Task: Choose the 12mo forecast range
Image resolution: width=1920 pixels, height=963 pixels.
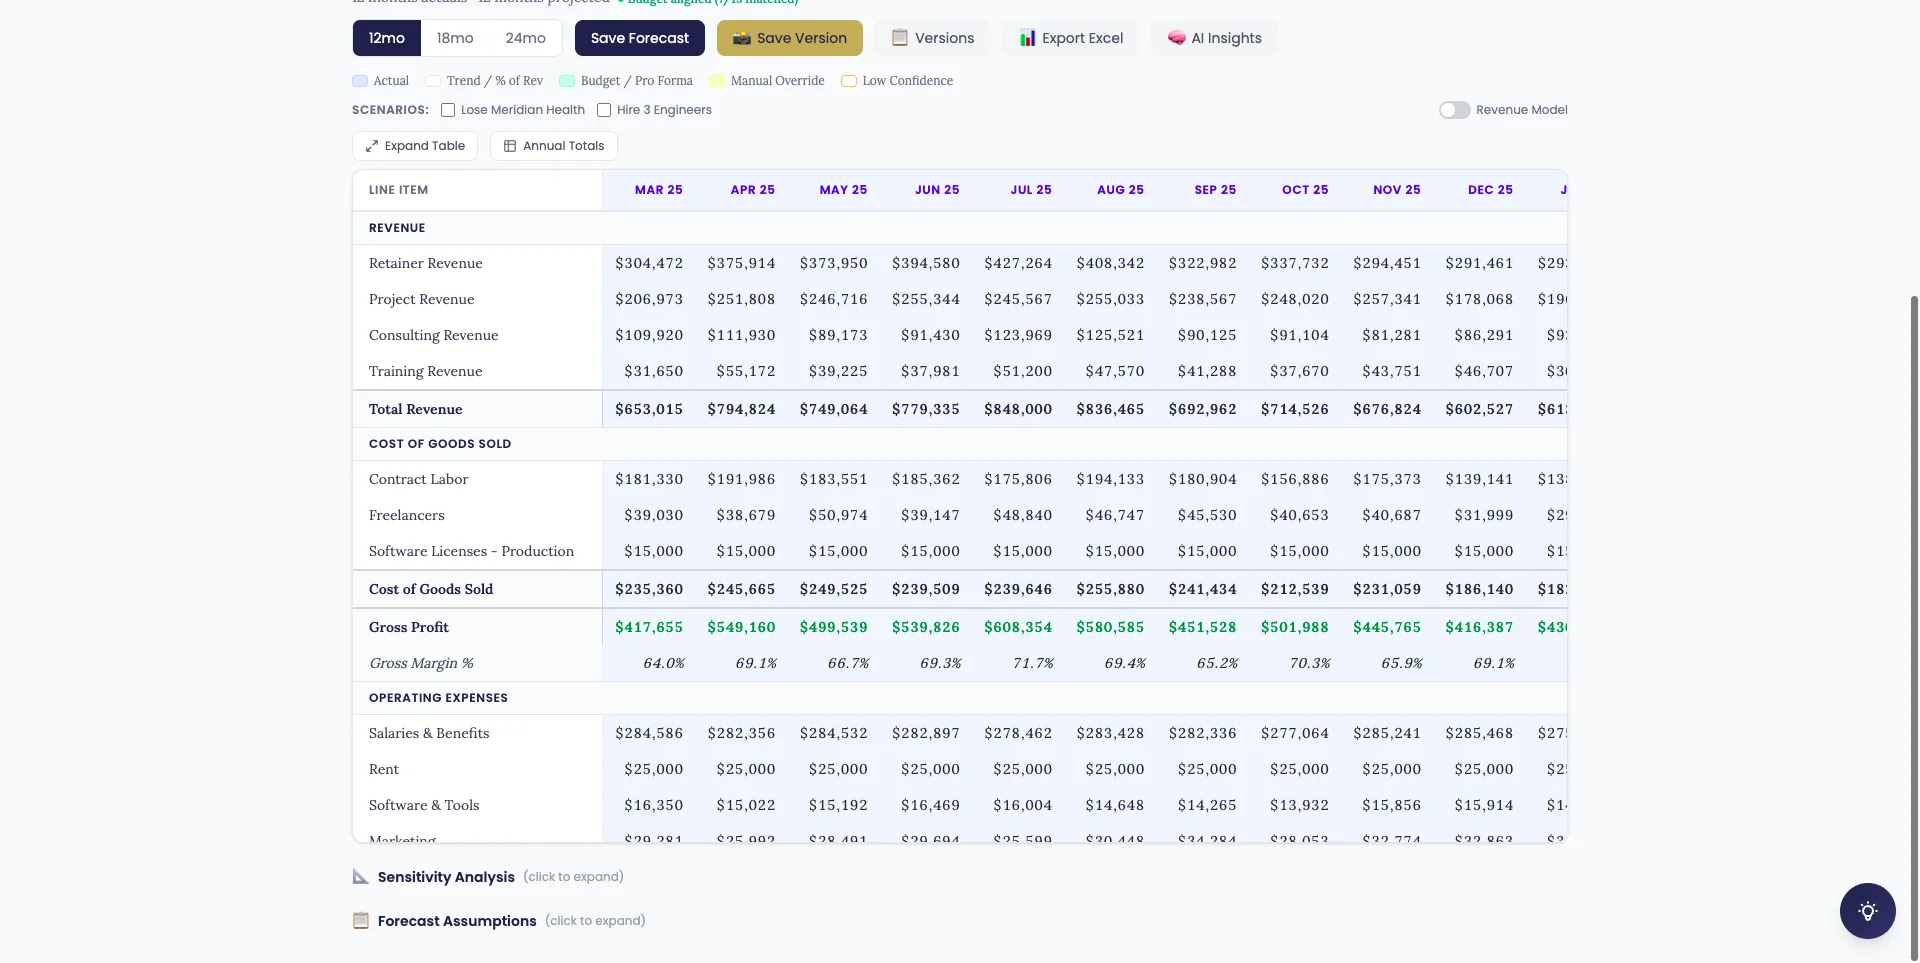Action: click(x=386, y=38)
